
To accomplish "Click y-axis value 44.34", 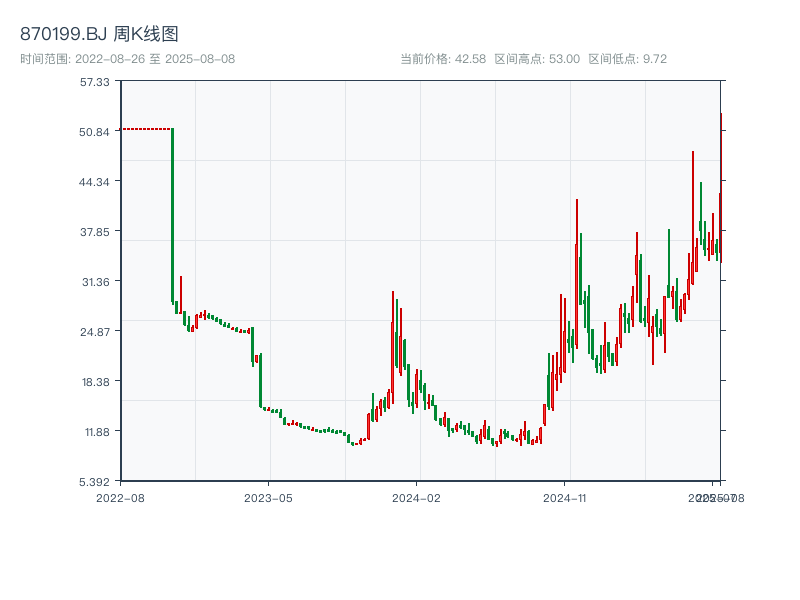I will pyautogui.click(x=94, y=182).
